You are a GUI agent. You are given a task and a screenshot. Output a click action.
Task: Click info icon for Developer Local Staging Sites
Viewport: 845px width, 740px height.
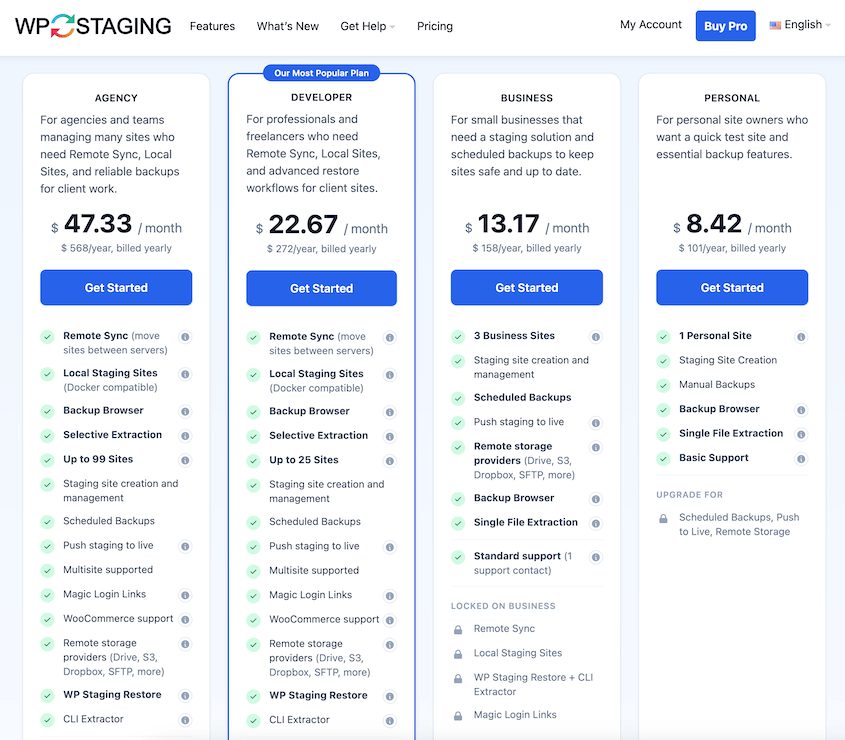coord(390,375)
